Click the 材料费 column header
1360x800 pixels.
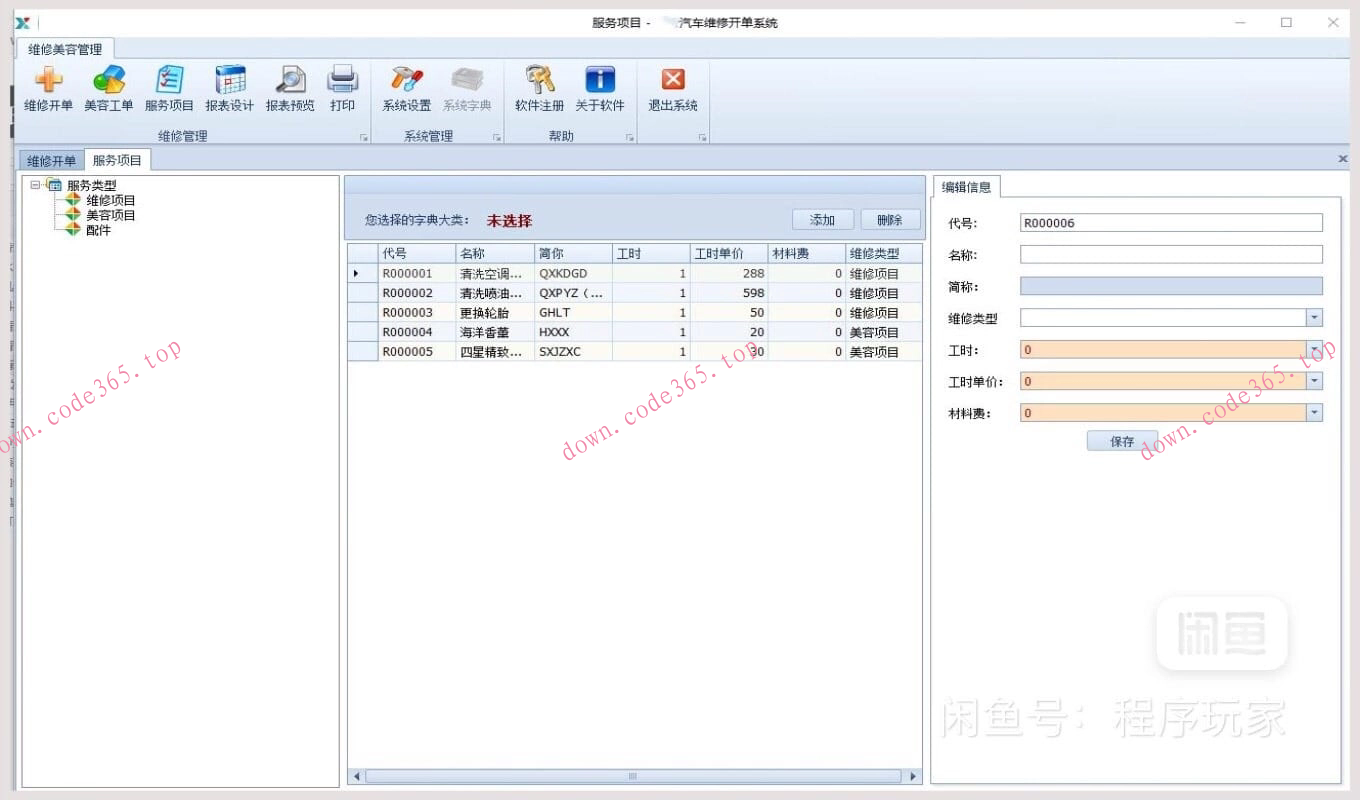[x=807, y=254]
